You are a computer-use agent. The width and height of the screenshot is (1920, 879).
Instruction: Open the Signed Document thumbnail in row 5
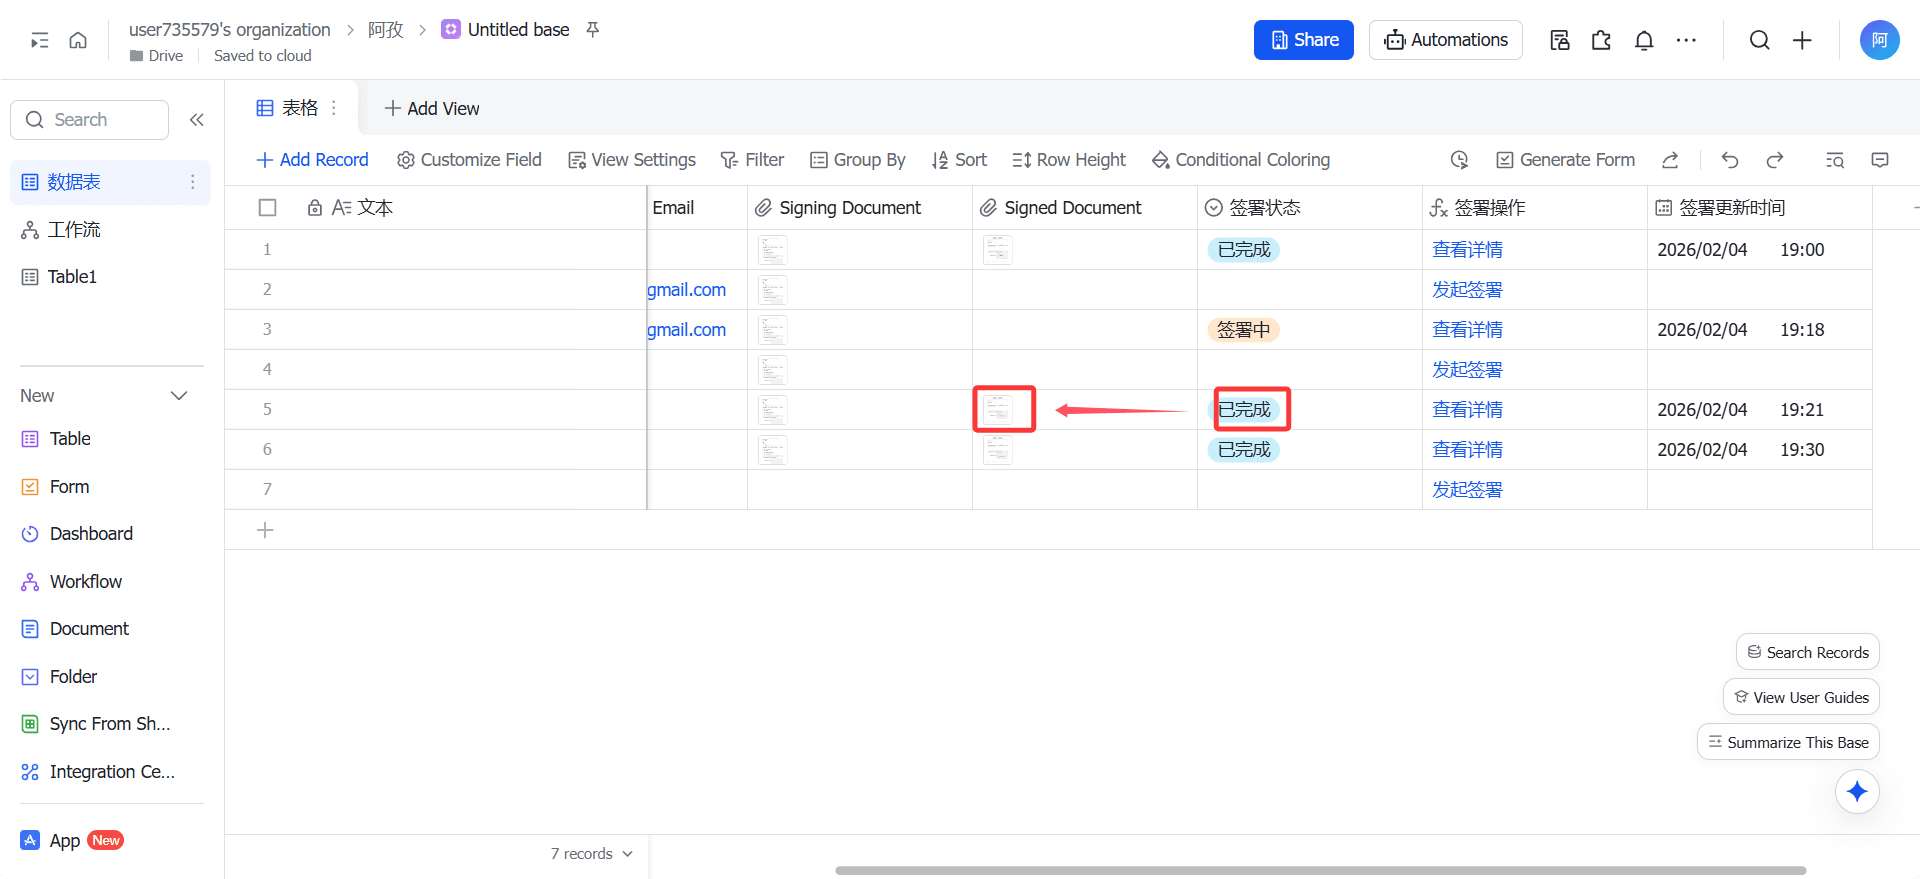(x=998, y=410)
